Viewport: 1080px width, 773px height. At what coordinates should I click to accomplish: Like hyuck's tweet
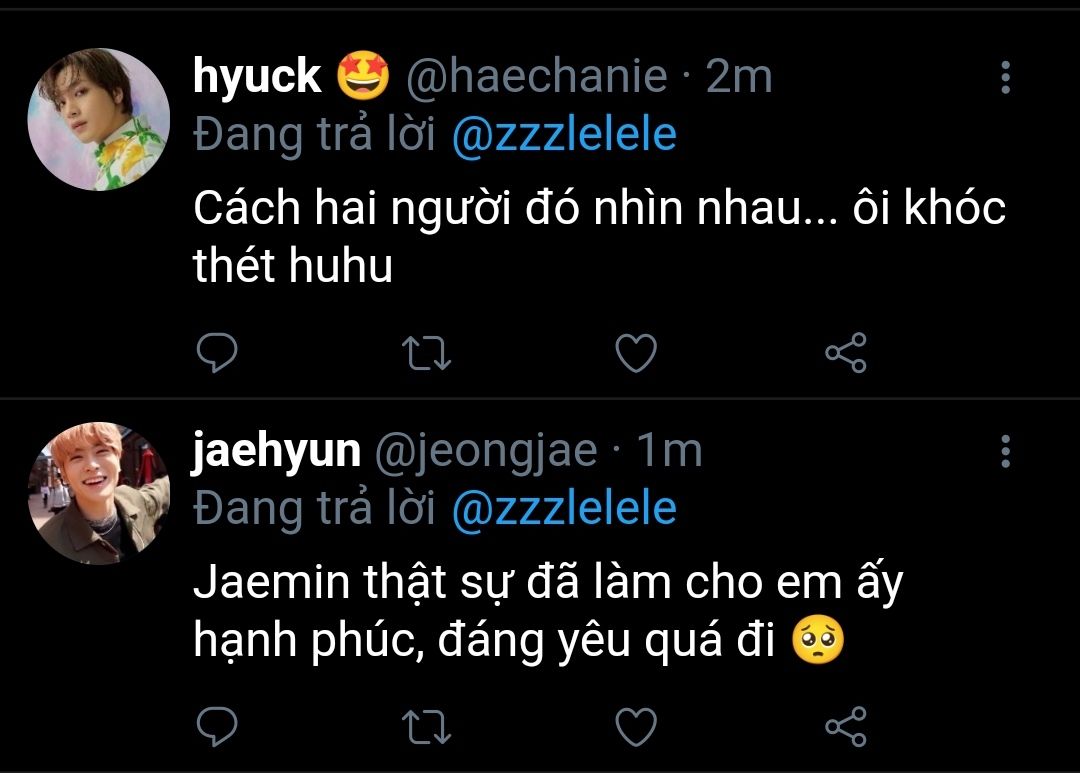click(x=636, y=353)
